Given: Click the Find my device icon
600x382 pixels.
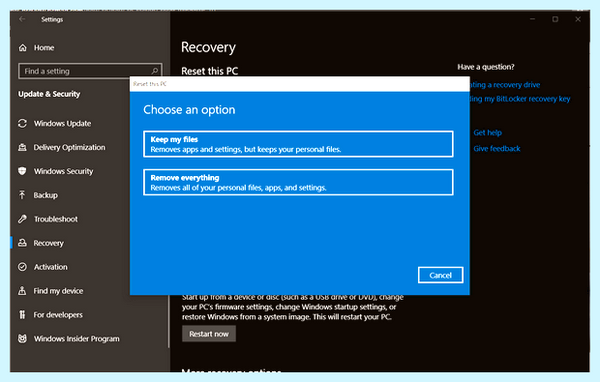Looking at the screenshot, I should pyautogui.click(x=23, y=291).
